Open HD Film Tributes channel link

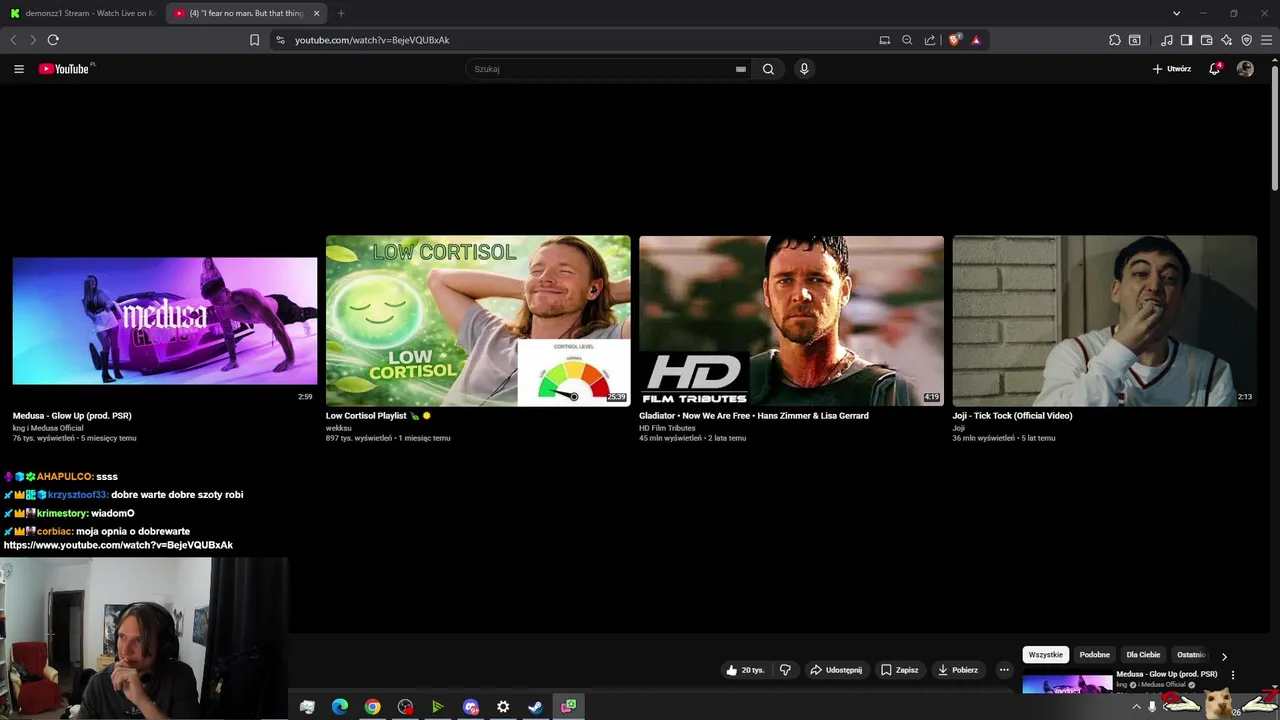[x=667, y=428]
